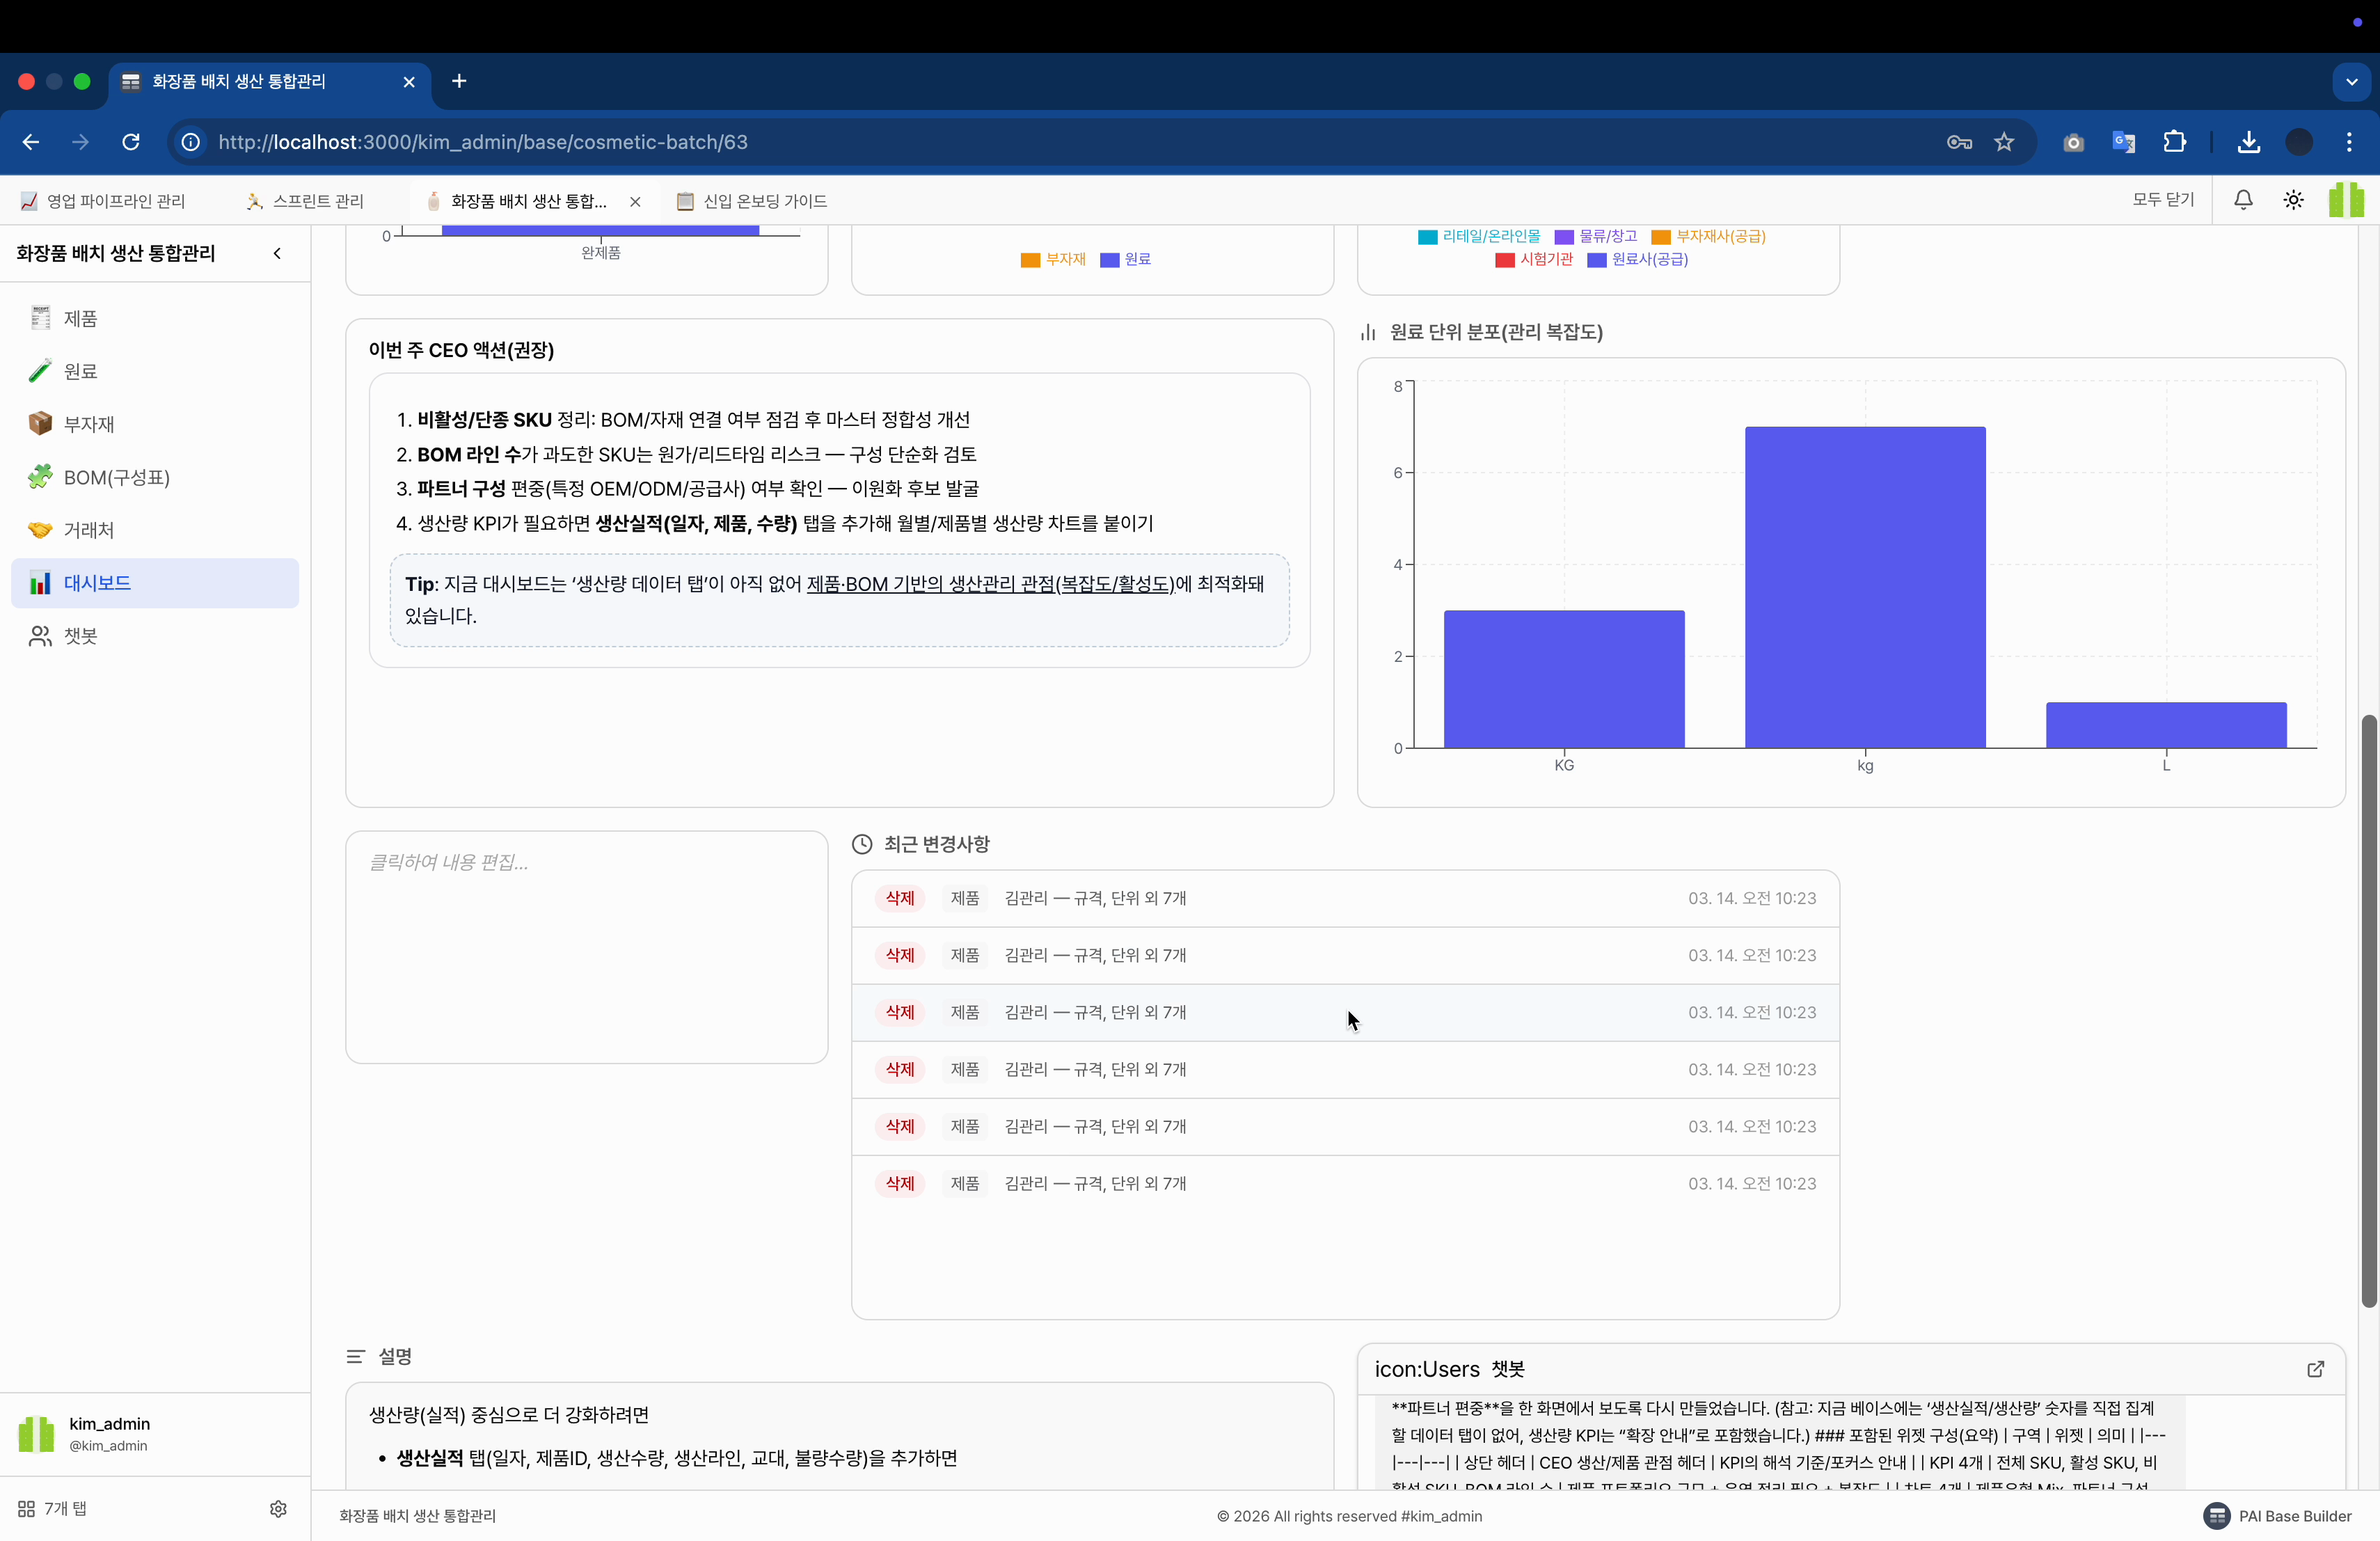Toggle light/dark theme sun icon
The height and width of the screenshot is (1541, 2380).
coord(2293,201)
